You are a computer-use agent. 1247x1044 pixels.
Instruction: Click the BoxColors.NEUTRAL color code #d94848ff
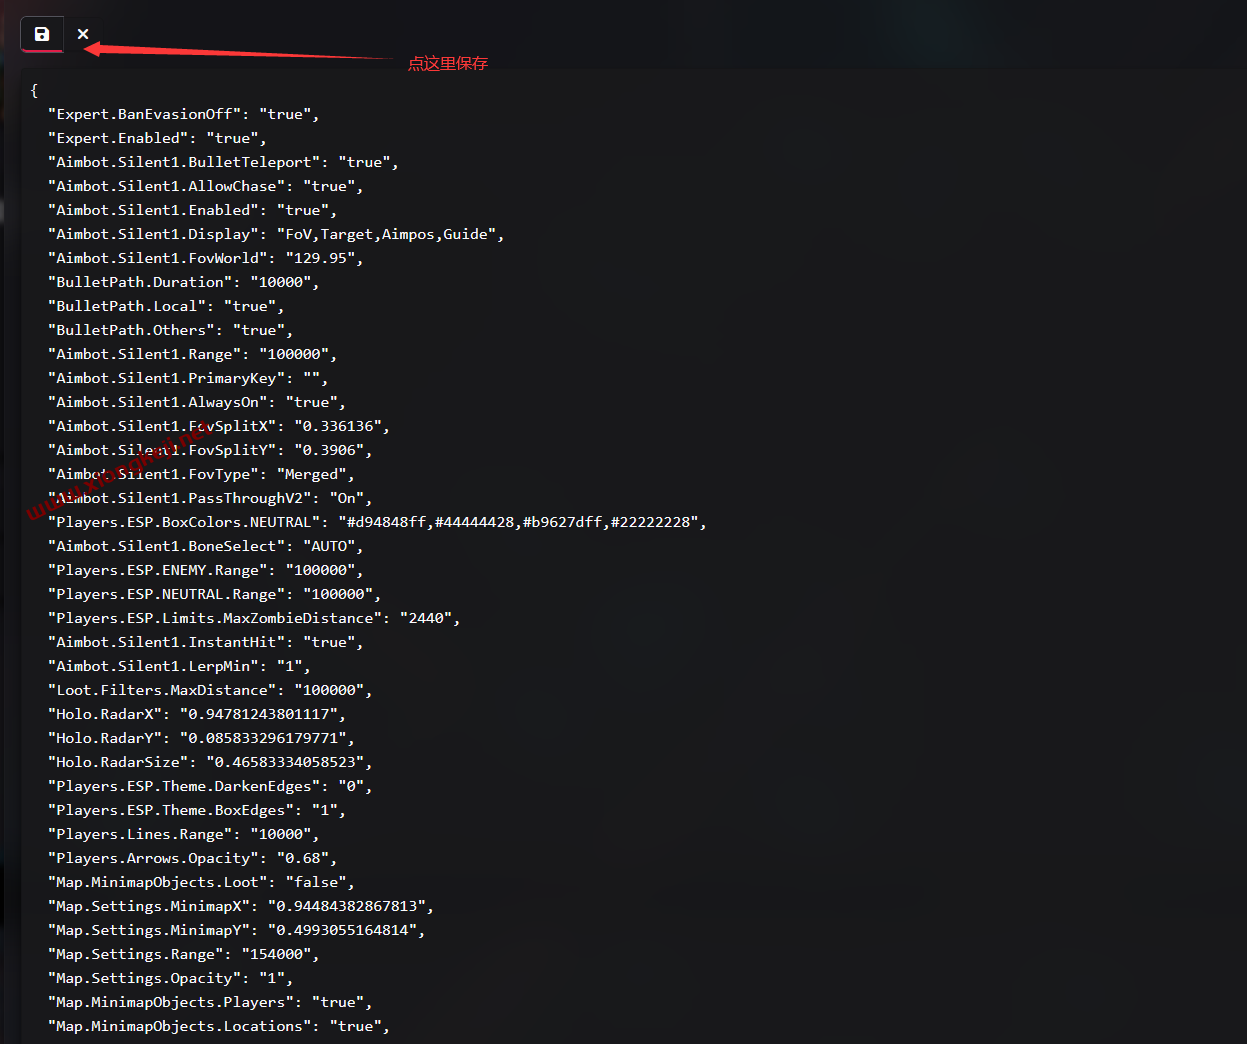(386, 522)
